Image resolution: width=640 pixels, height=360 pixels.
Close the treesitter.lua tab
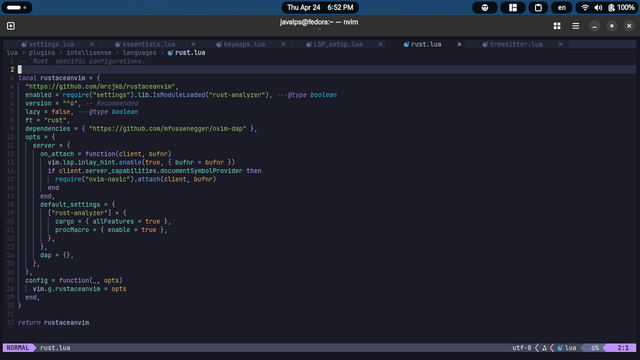point(560,44)
